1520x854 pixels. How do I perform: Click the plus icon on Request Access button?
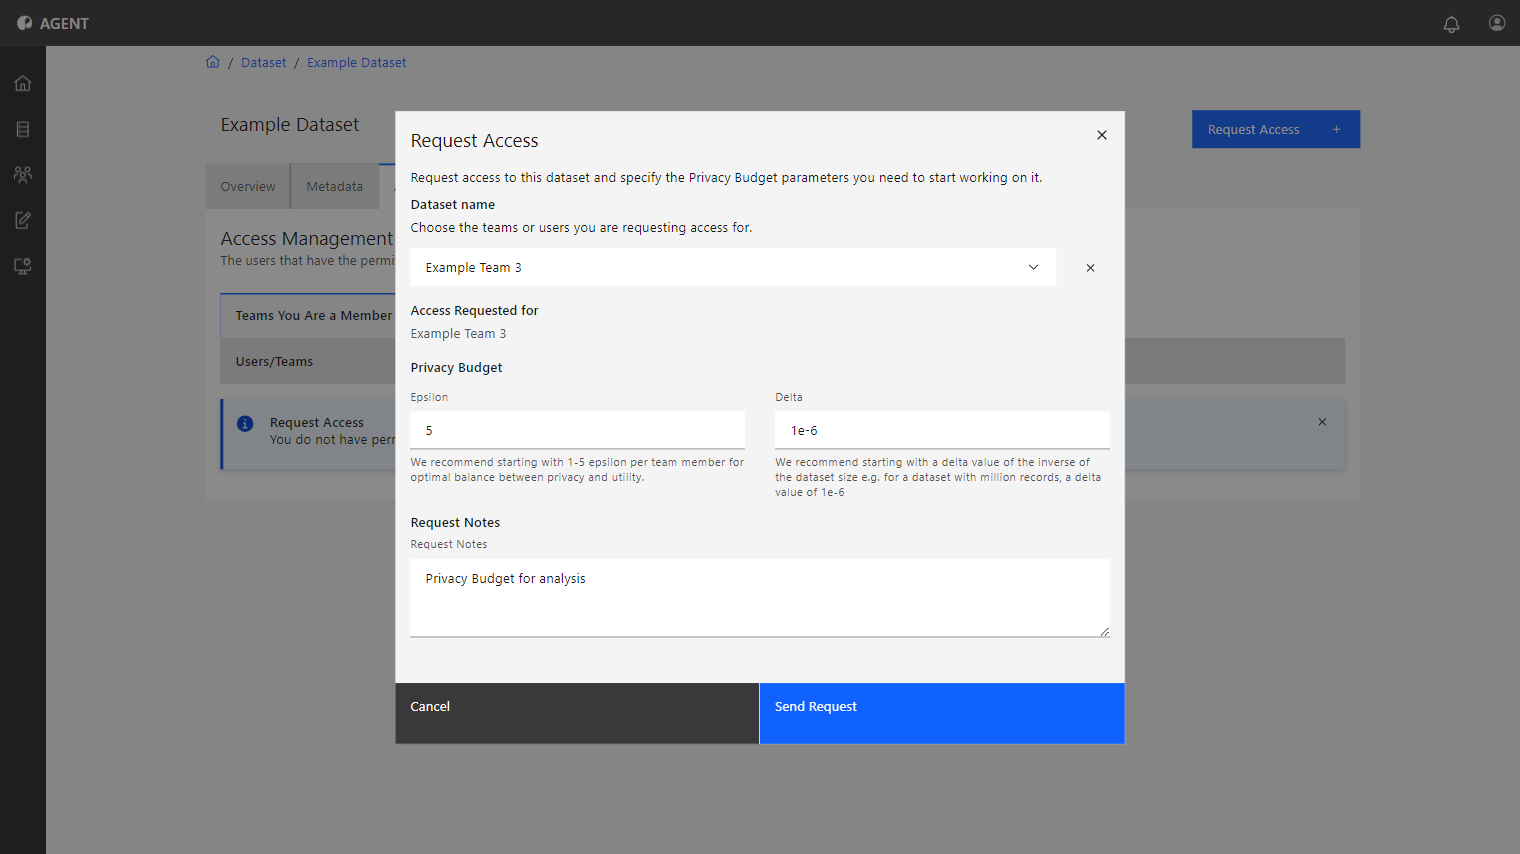click(1336, 130)
